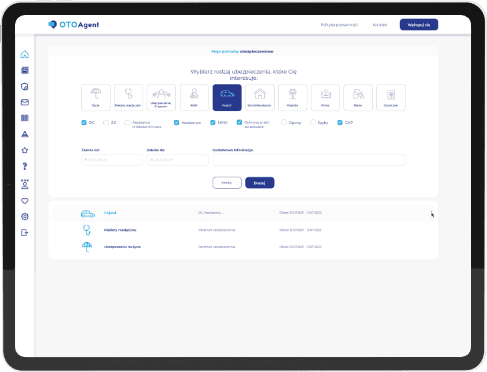Choose the stethoscope medical packages tile
Viewport: 487px width, 372px height.
pyautogui.click(x=128, y=97)
